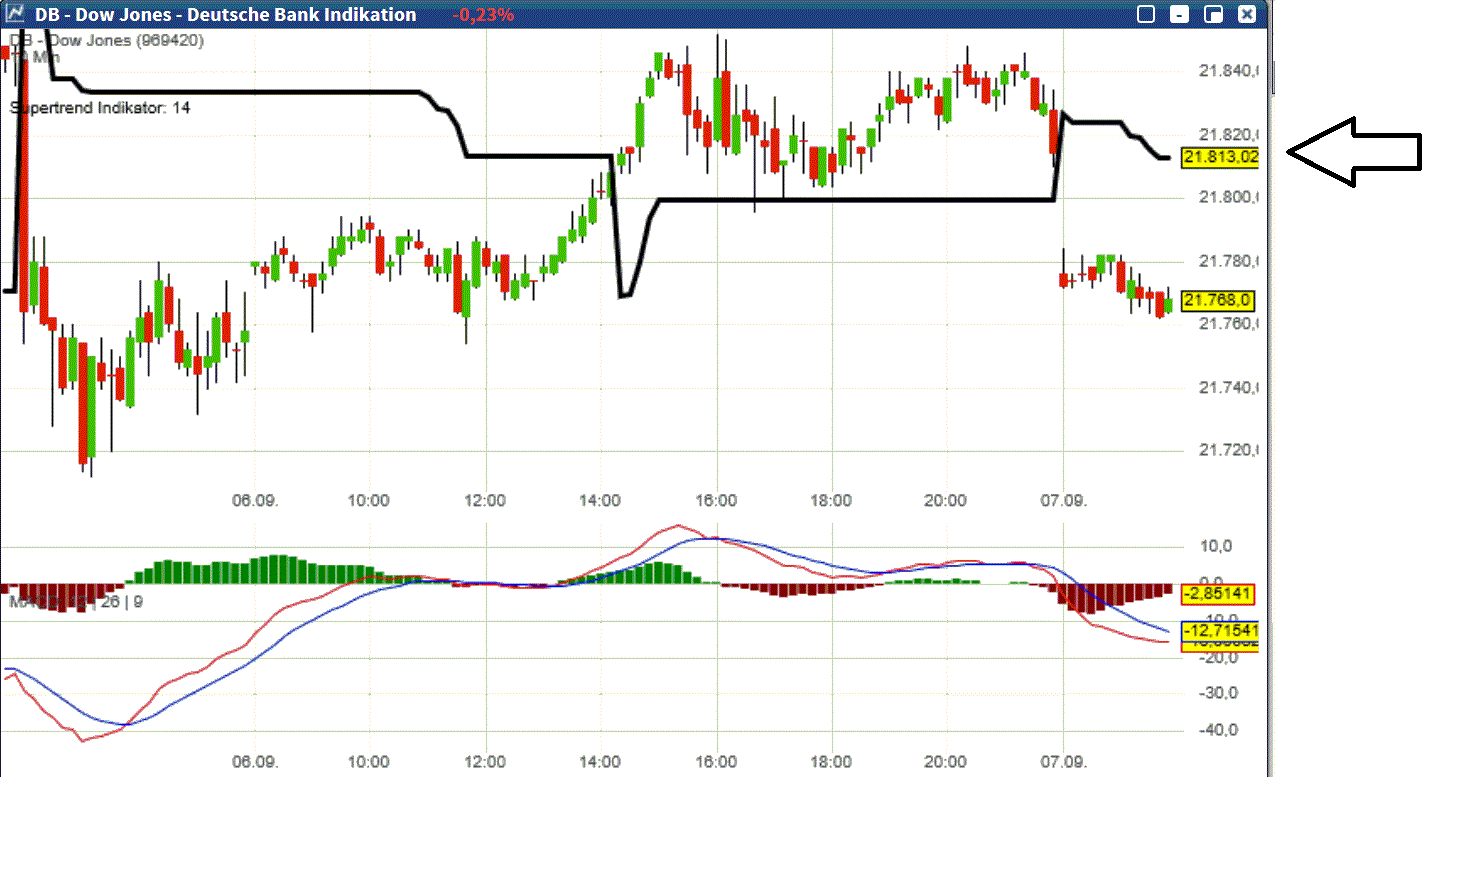This screenshot has height=872, width=1468.
Task: Click the highlighted -12,71541 MACD value
Action: [x=1221, y=631]
